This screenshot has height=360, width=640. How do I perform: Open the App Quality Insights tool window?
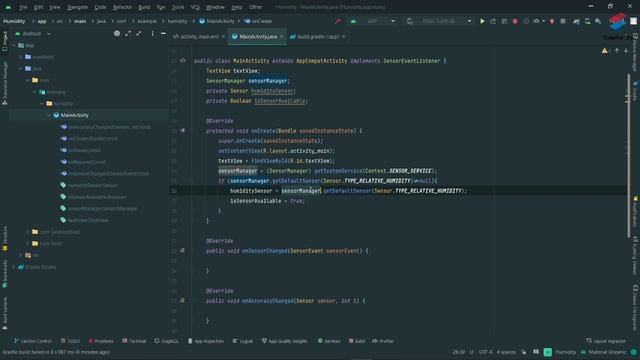(284, 341)
